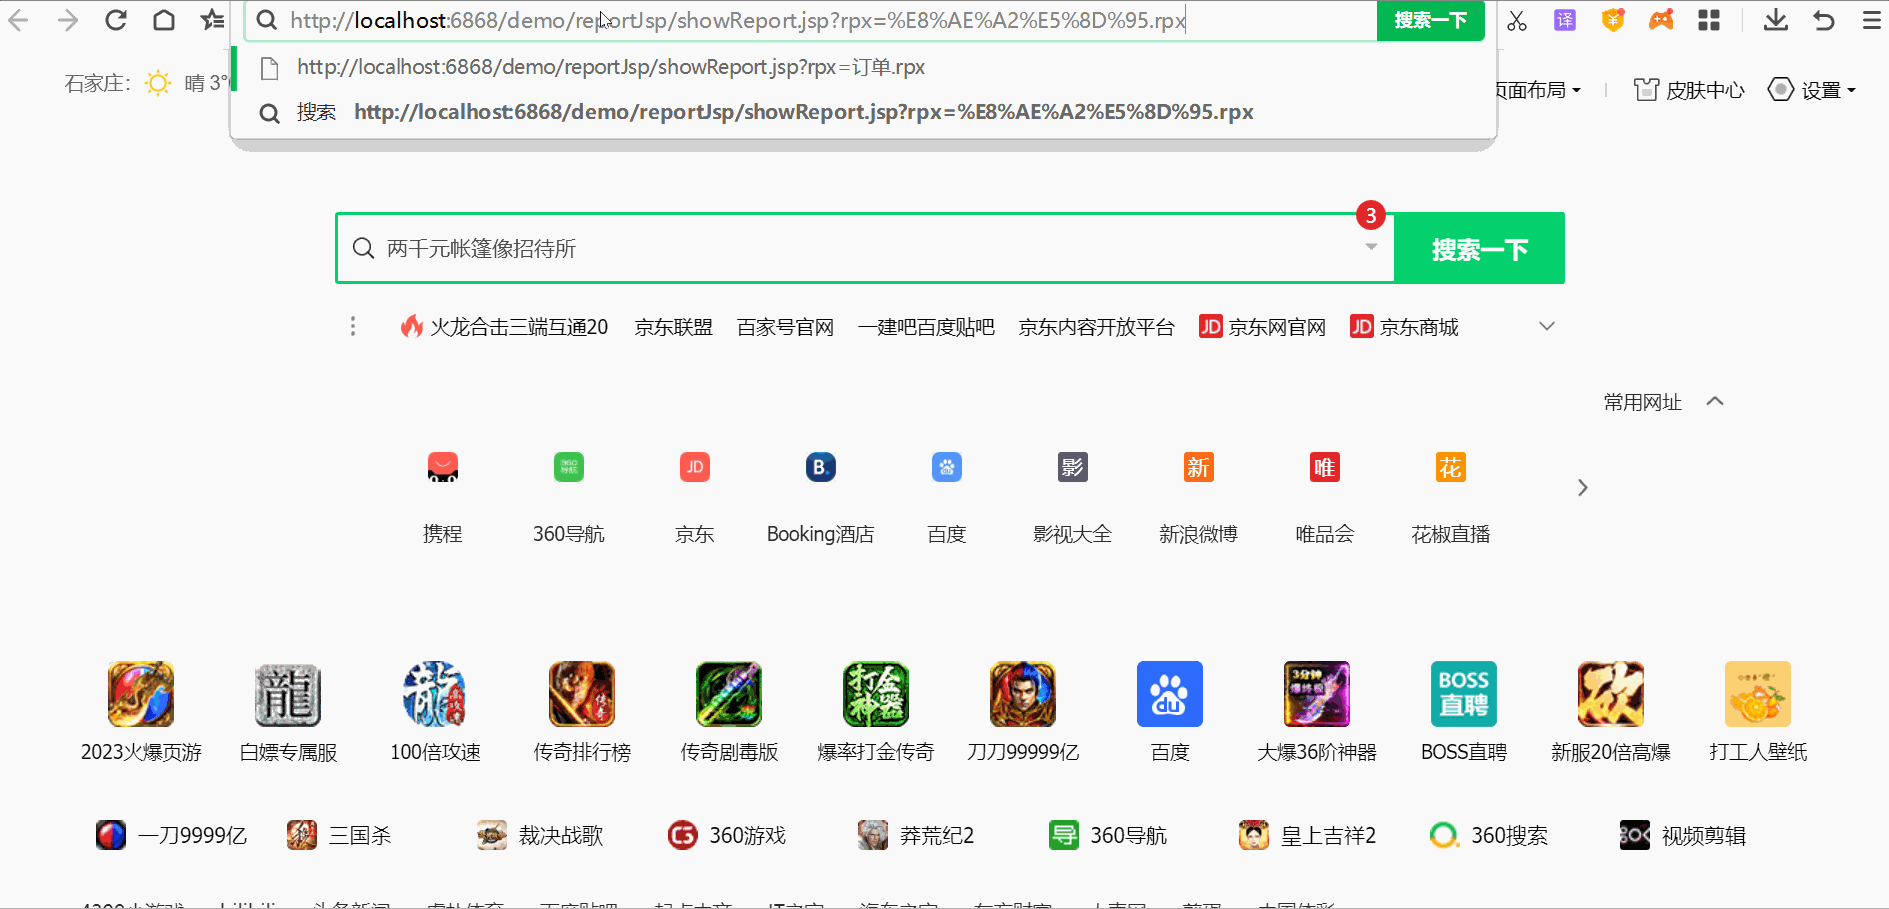The height and width of the screenshot is (909, 1889).
Task: Go back with the browser back arrow
Action: (x=18, y=20)
